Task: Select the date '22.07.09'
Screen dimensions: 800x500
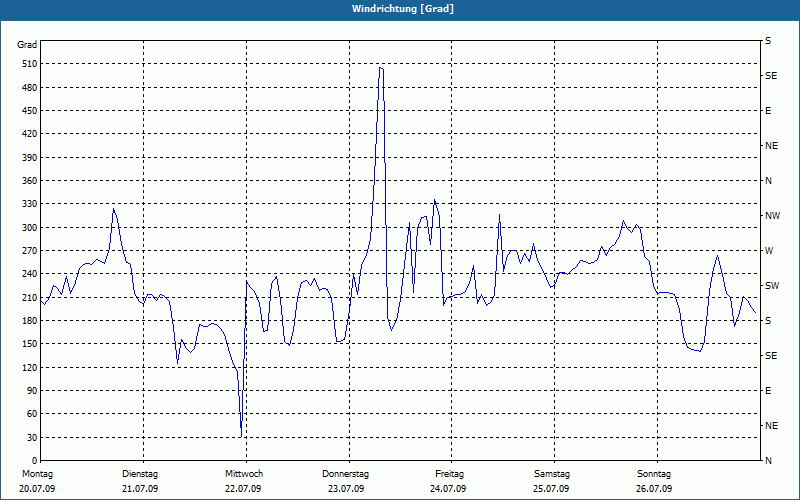Action: (243, 489)
